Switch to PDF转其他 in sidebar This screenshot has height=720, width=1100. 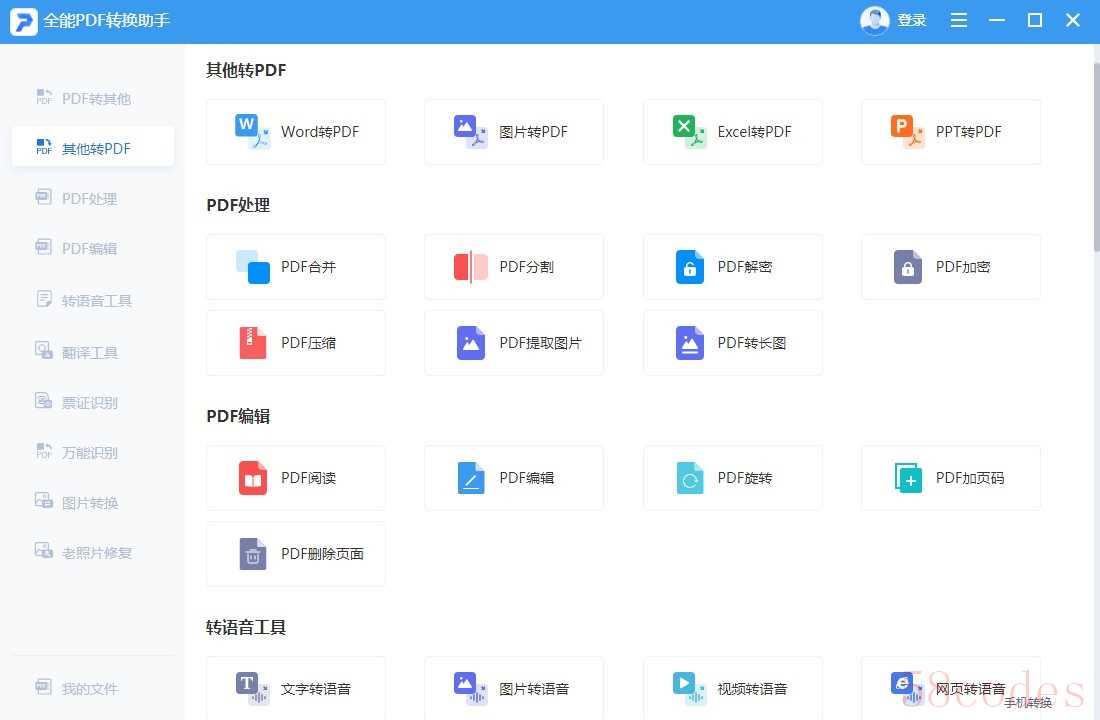coord(93,98)
